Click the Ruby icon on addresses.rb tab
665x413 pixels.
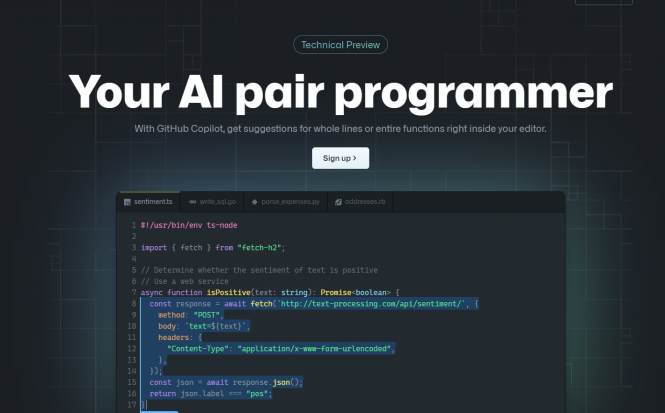click(338, 202)
